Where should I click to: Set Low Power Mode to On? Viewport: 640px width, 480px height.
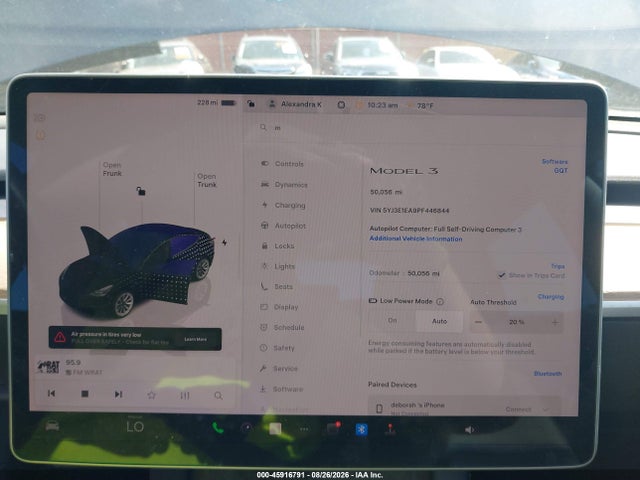point(392,321)
